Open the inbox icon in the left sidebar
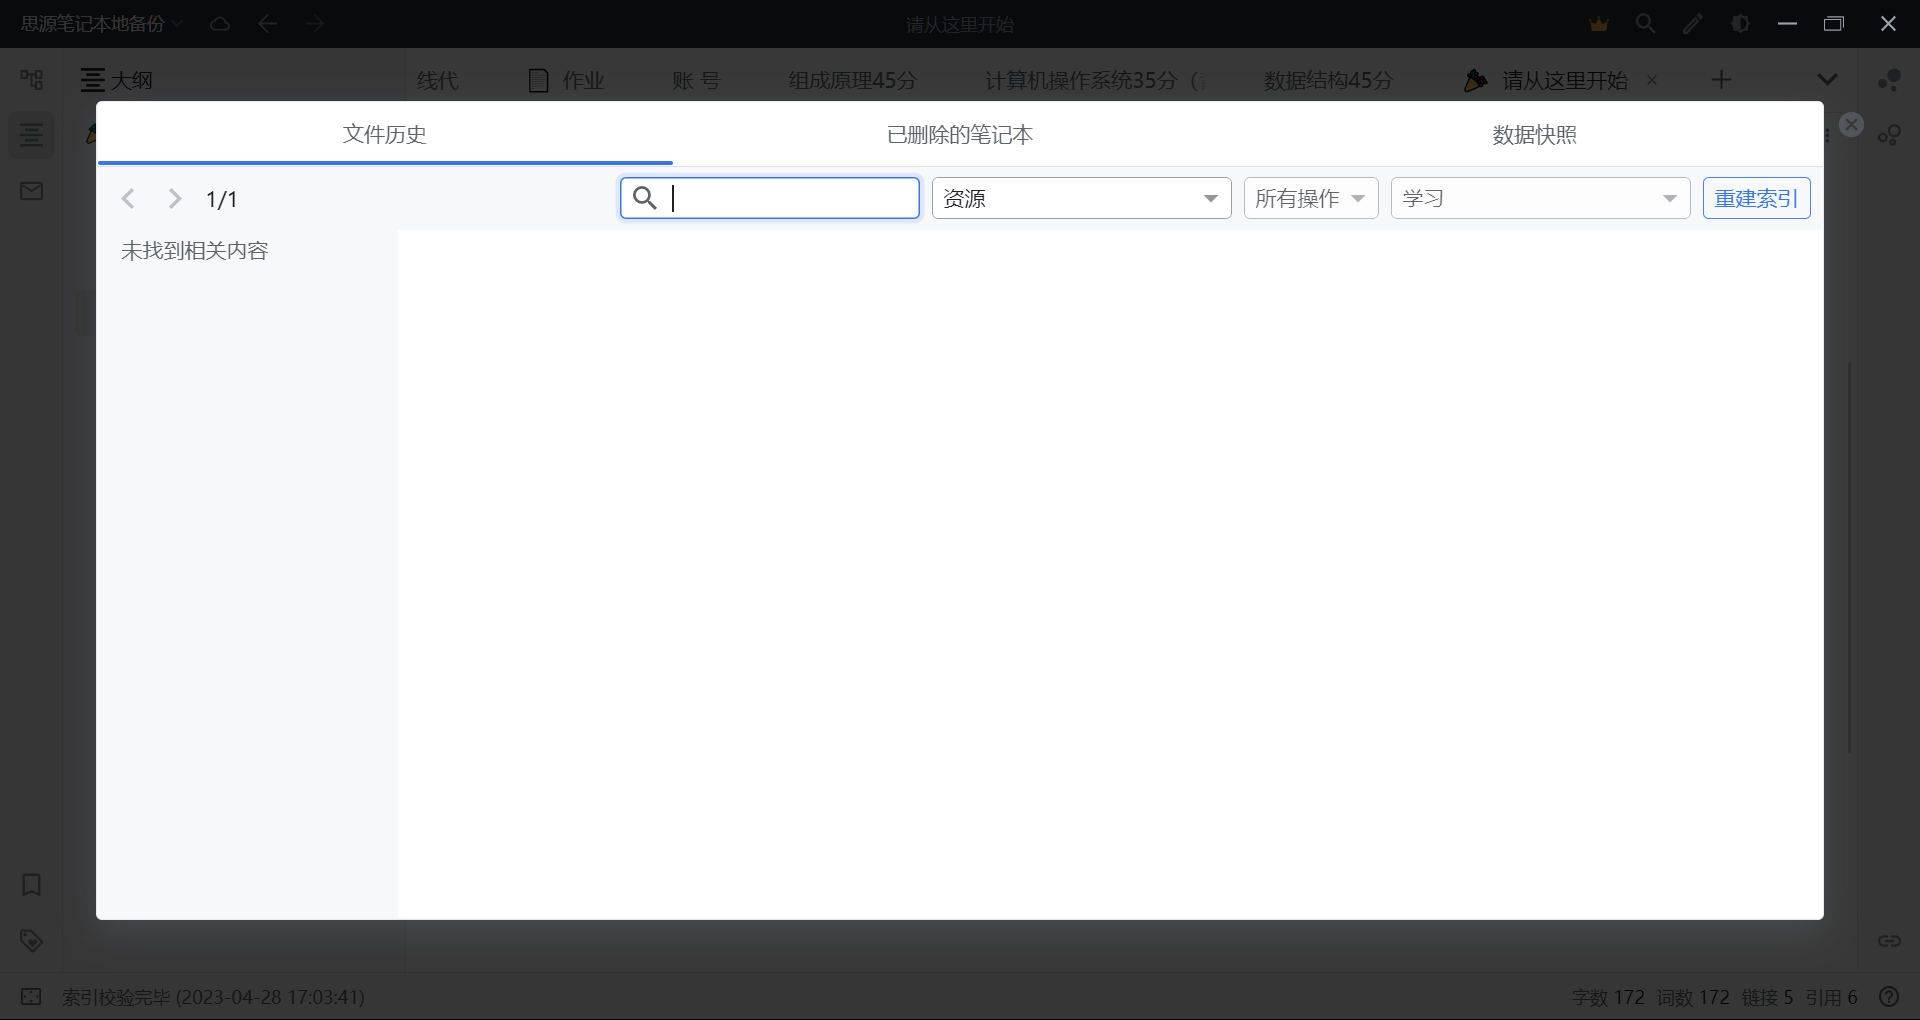Screen dimensions: 1920x1020 31,190
